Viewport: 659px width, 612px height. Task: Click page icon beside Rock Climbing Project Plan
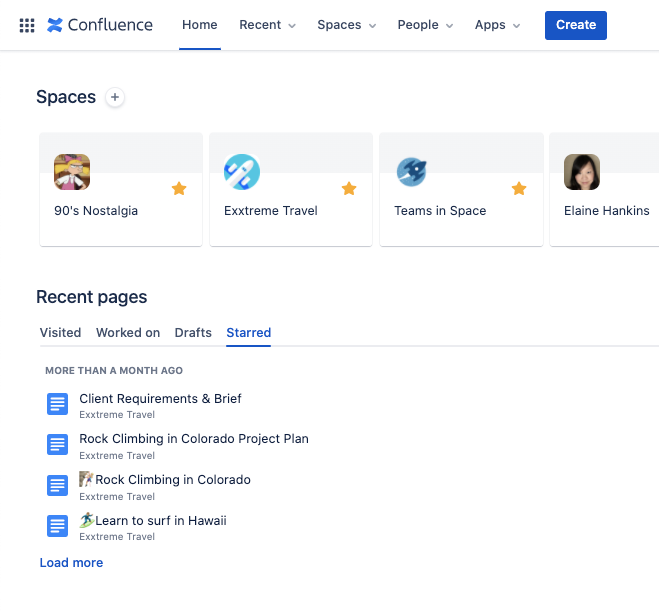57,445
